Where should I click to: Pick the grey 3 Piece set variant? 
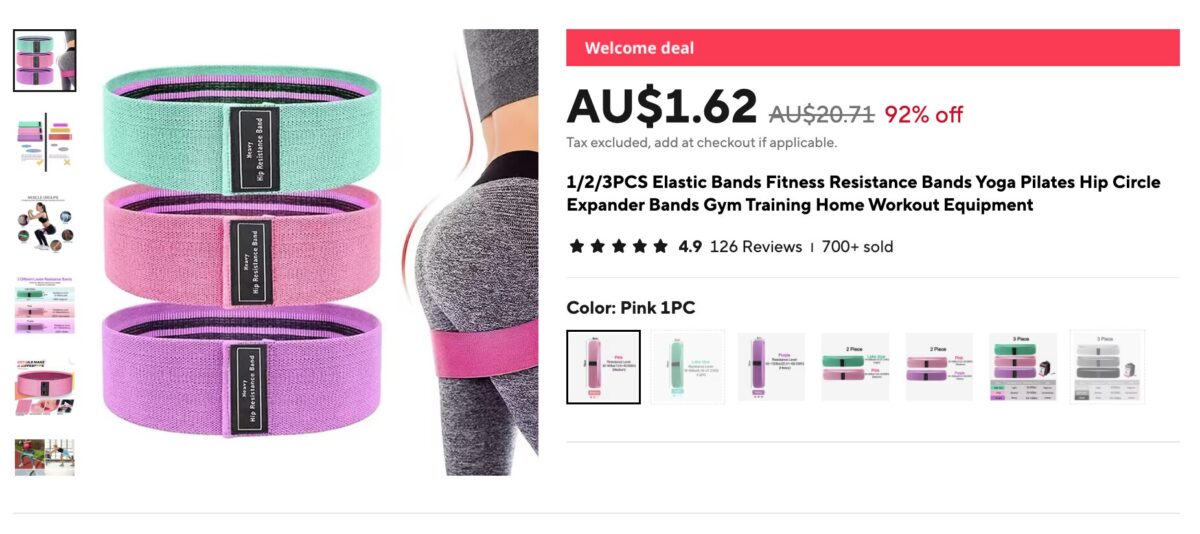[1107, 367]
